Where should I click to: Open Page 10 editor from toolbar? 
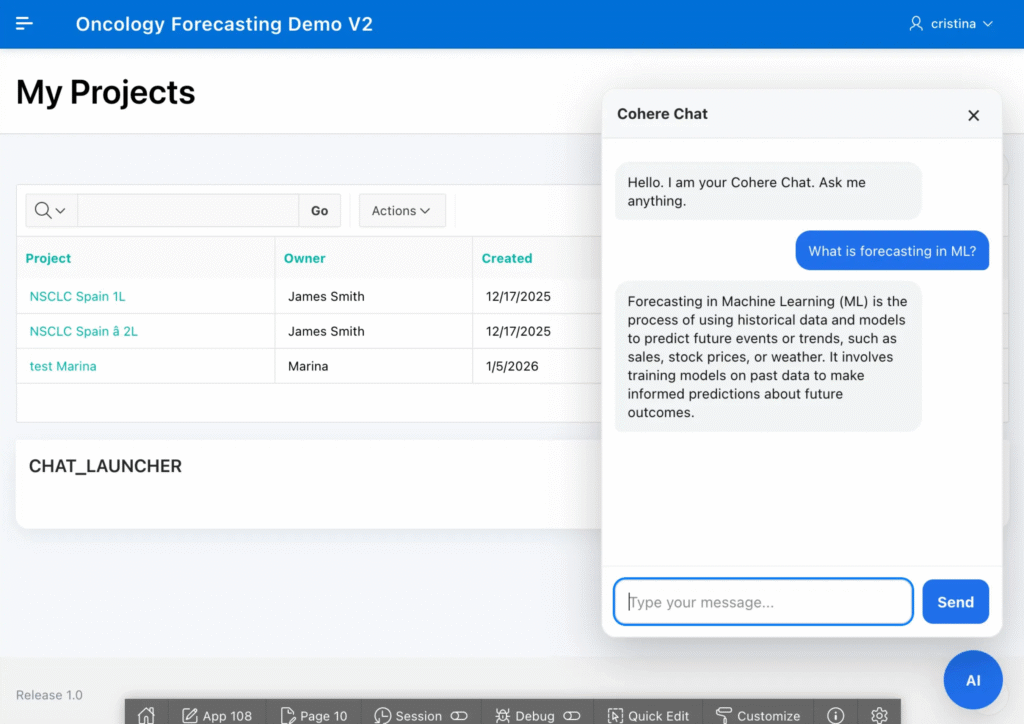pos(314,715)
